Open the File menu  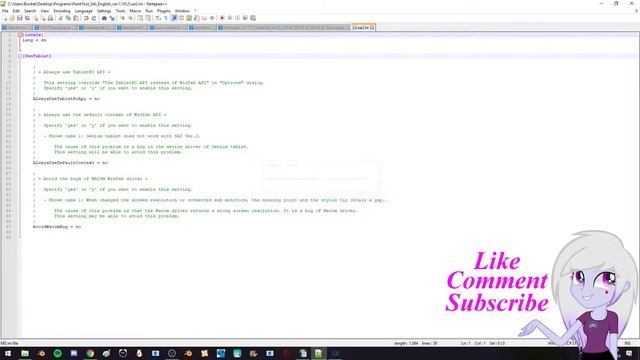click(5, 11)
